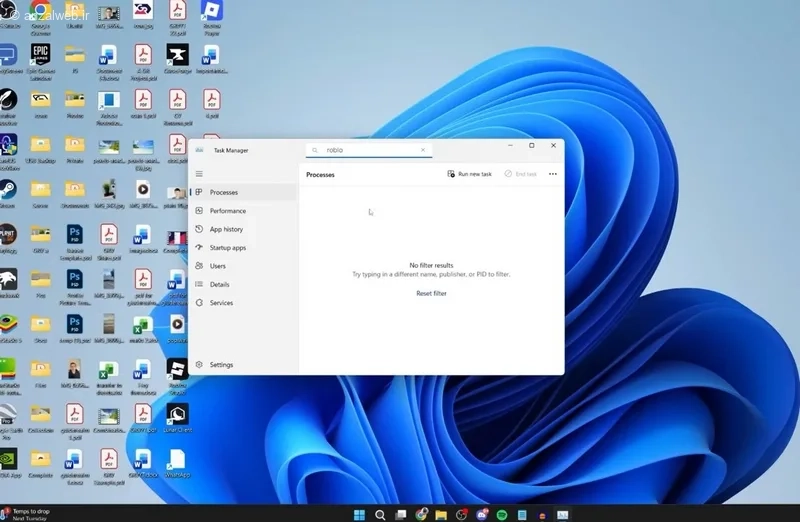Open the Windows Start menu
The width and height of the screenshot is (800, 522).
[x=360, y=515]
